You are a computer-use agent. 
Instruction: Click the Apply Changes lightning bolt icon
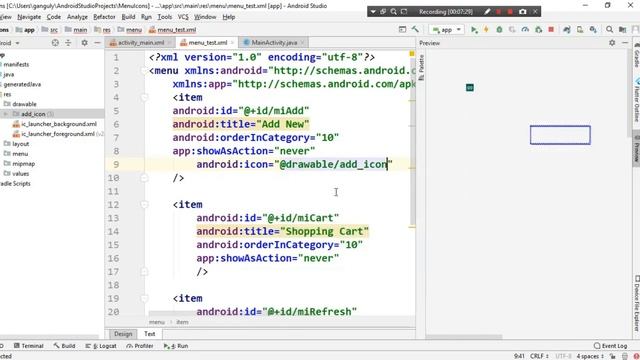coord(486,30)
